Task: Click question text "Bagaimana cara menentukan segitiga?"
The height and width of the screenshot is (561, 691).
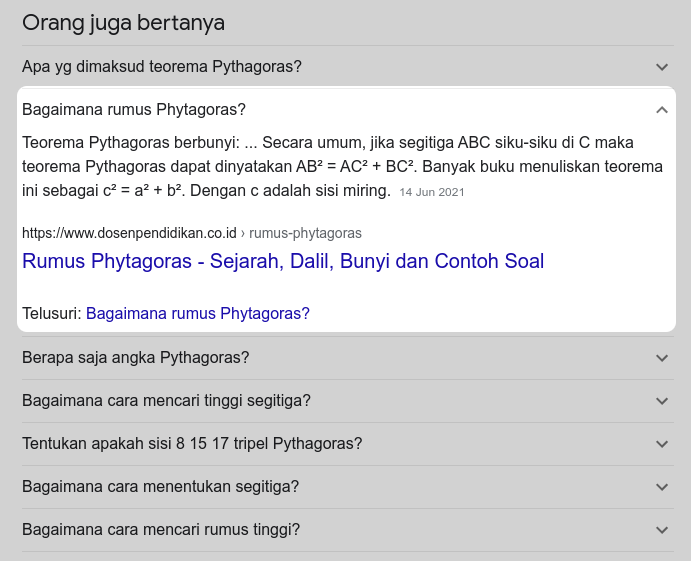Action: [x=161, y=487]
